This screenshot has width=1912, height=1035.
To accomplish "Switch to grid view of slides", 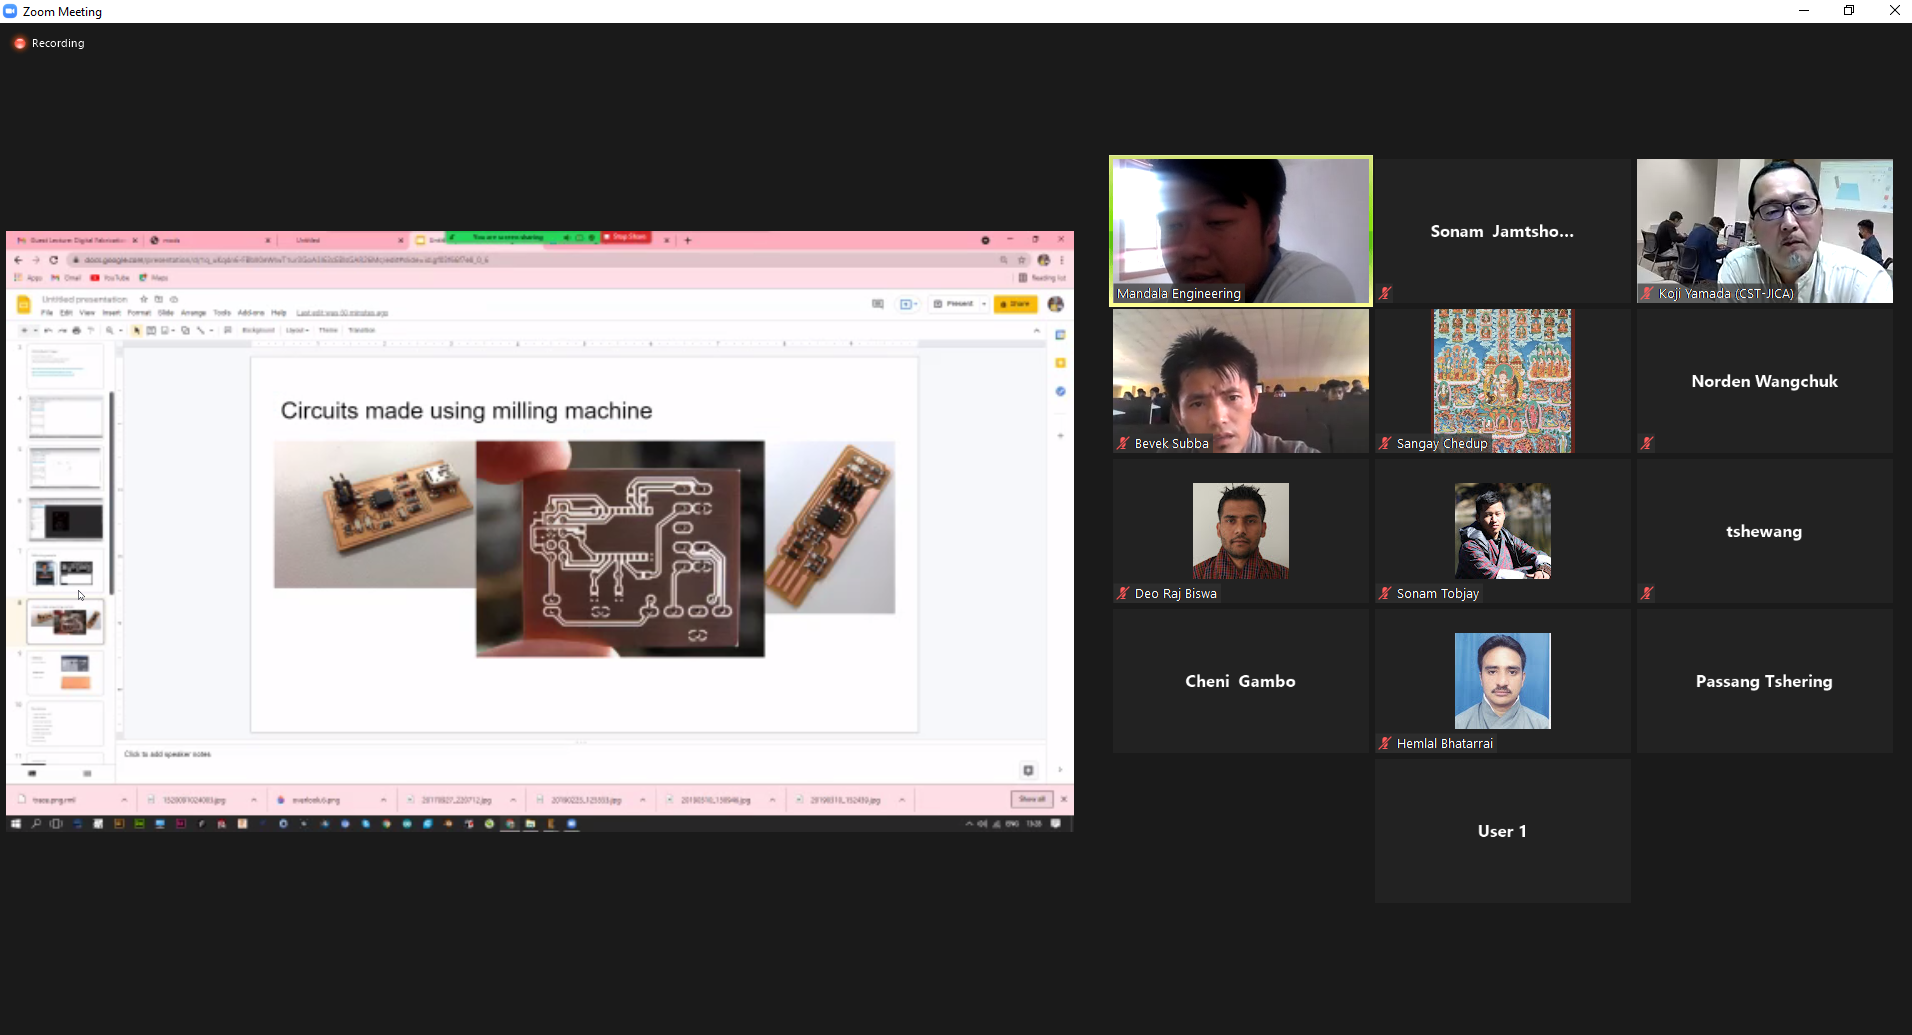I will [x=87, y=773].
